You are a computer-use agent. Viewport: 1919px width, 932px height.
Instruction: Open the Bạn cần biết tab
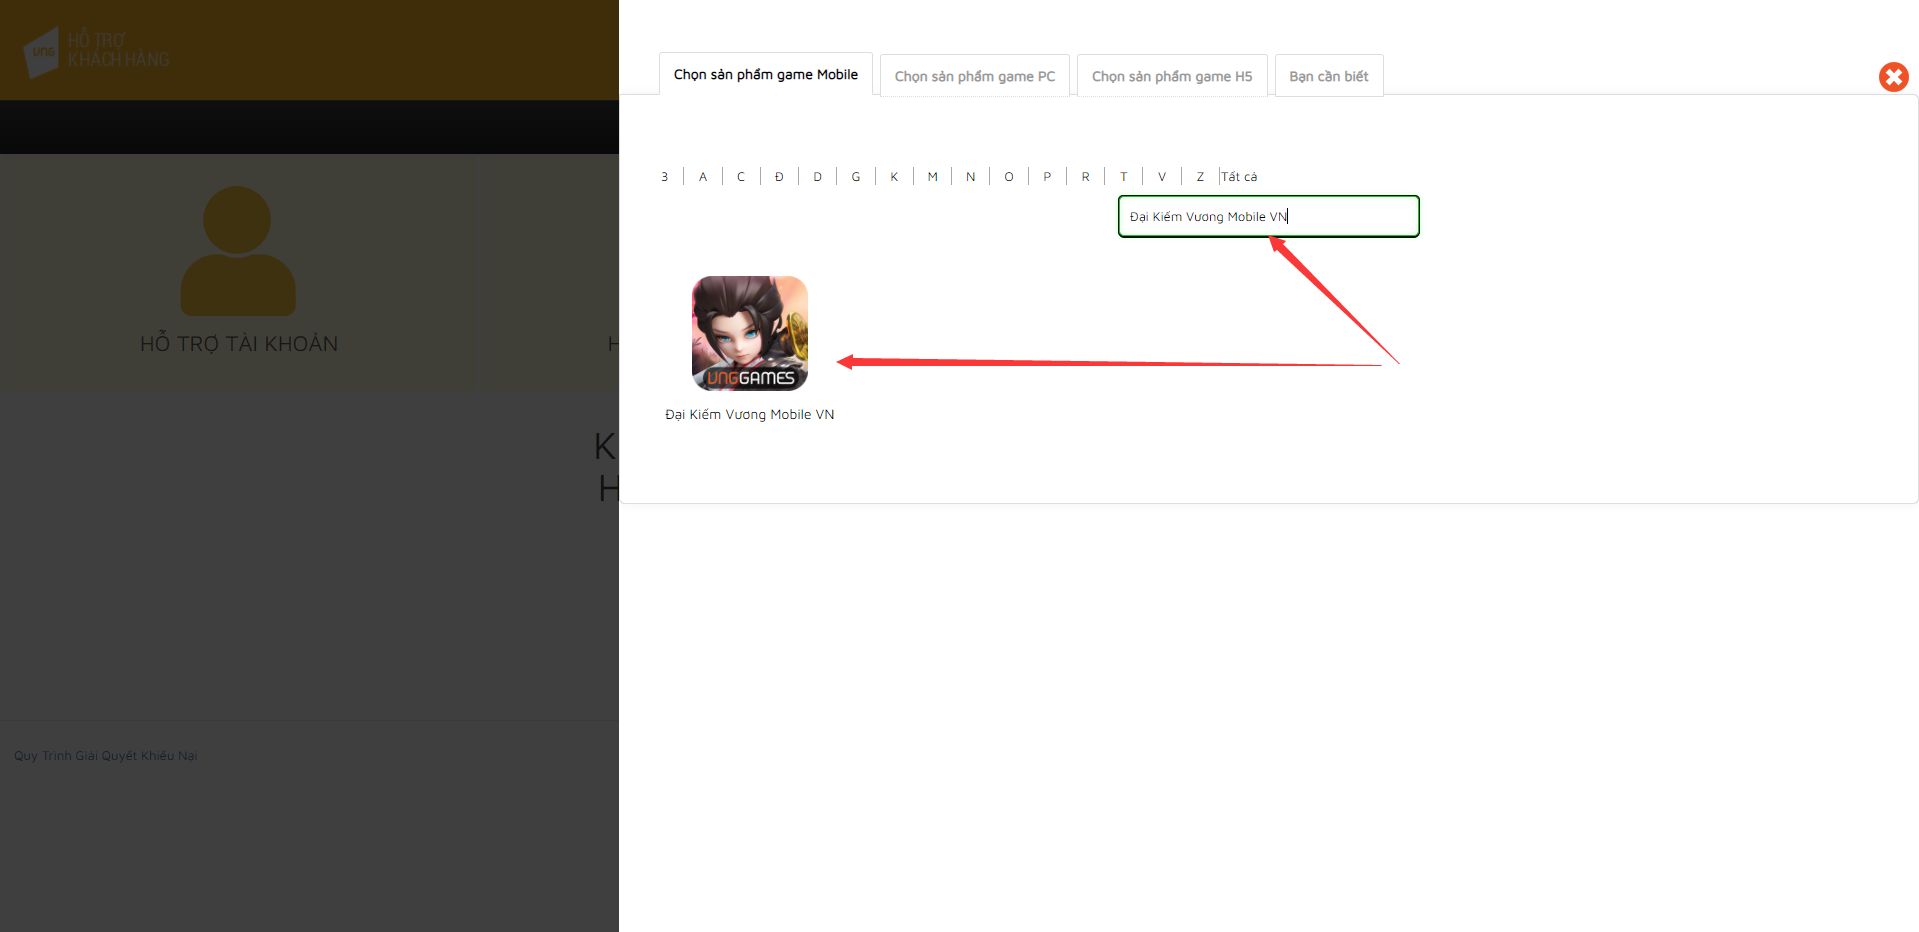1329,76
